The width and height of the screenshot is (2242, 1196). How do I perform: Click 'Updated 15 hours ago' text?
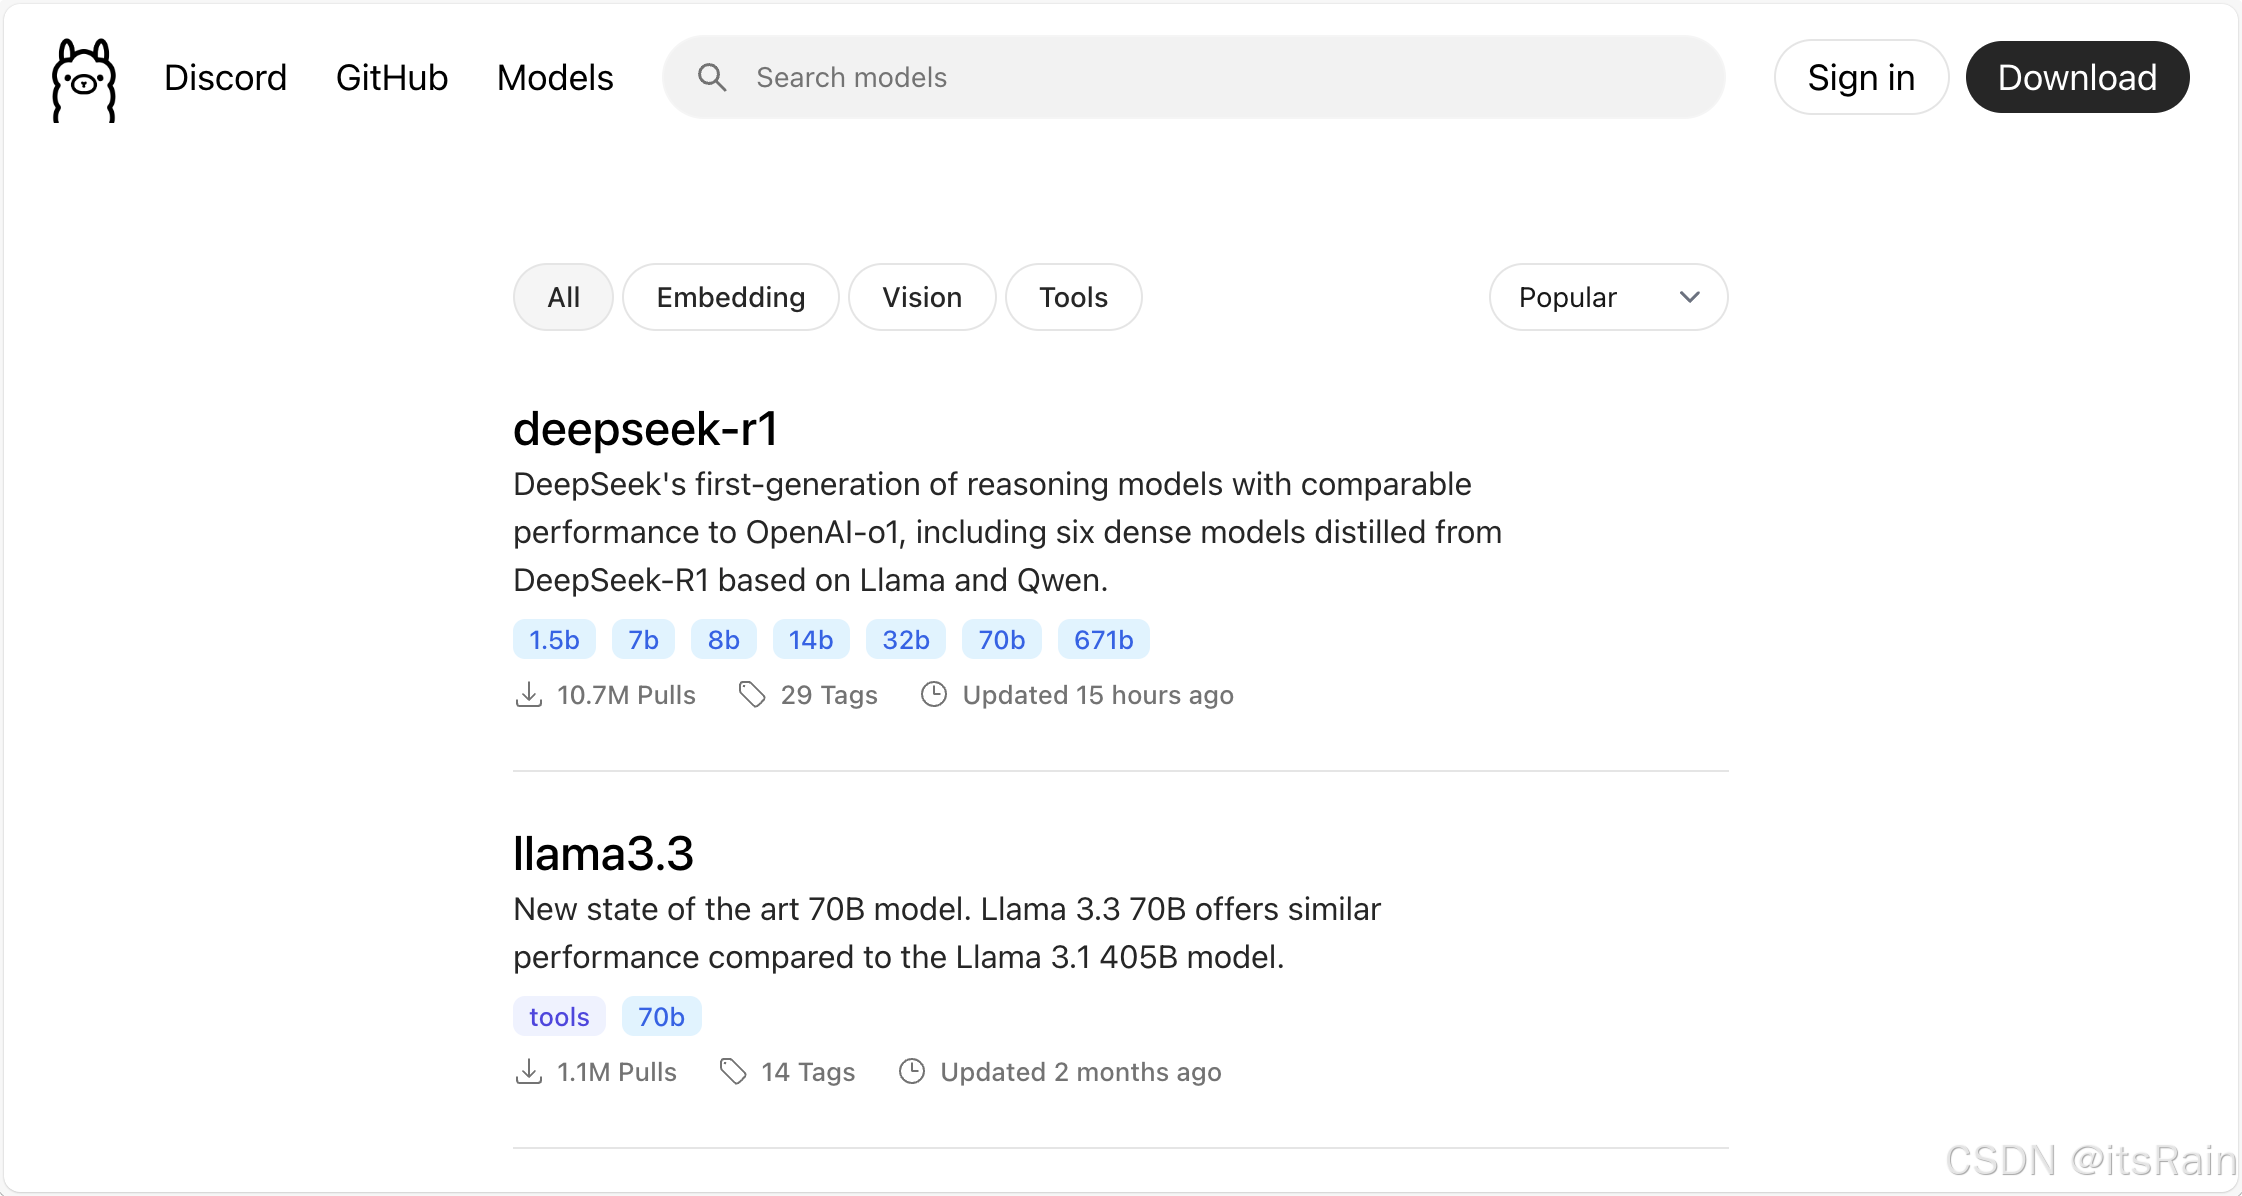click(x=1098, y=695)
